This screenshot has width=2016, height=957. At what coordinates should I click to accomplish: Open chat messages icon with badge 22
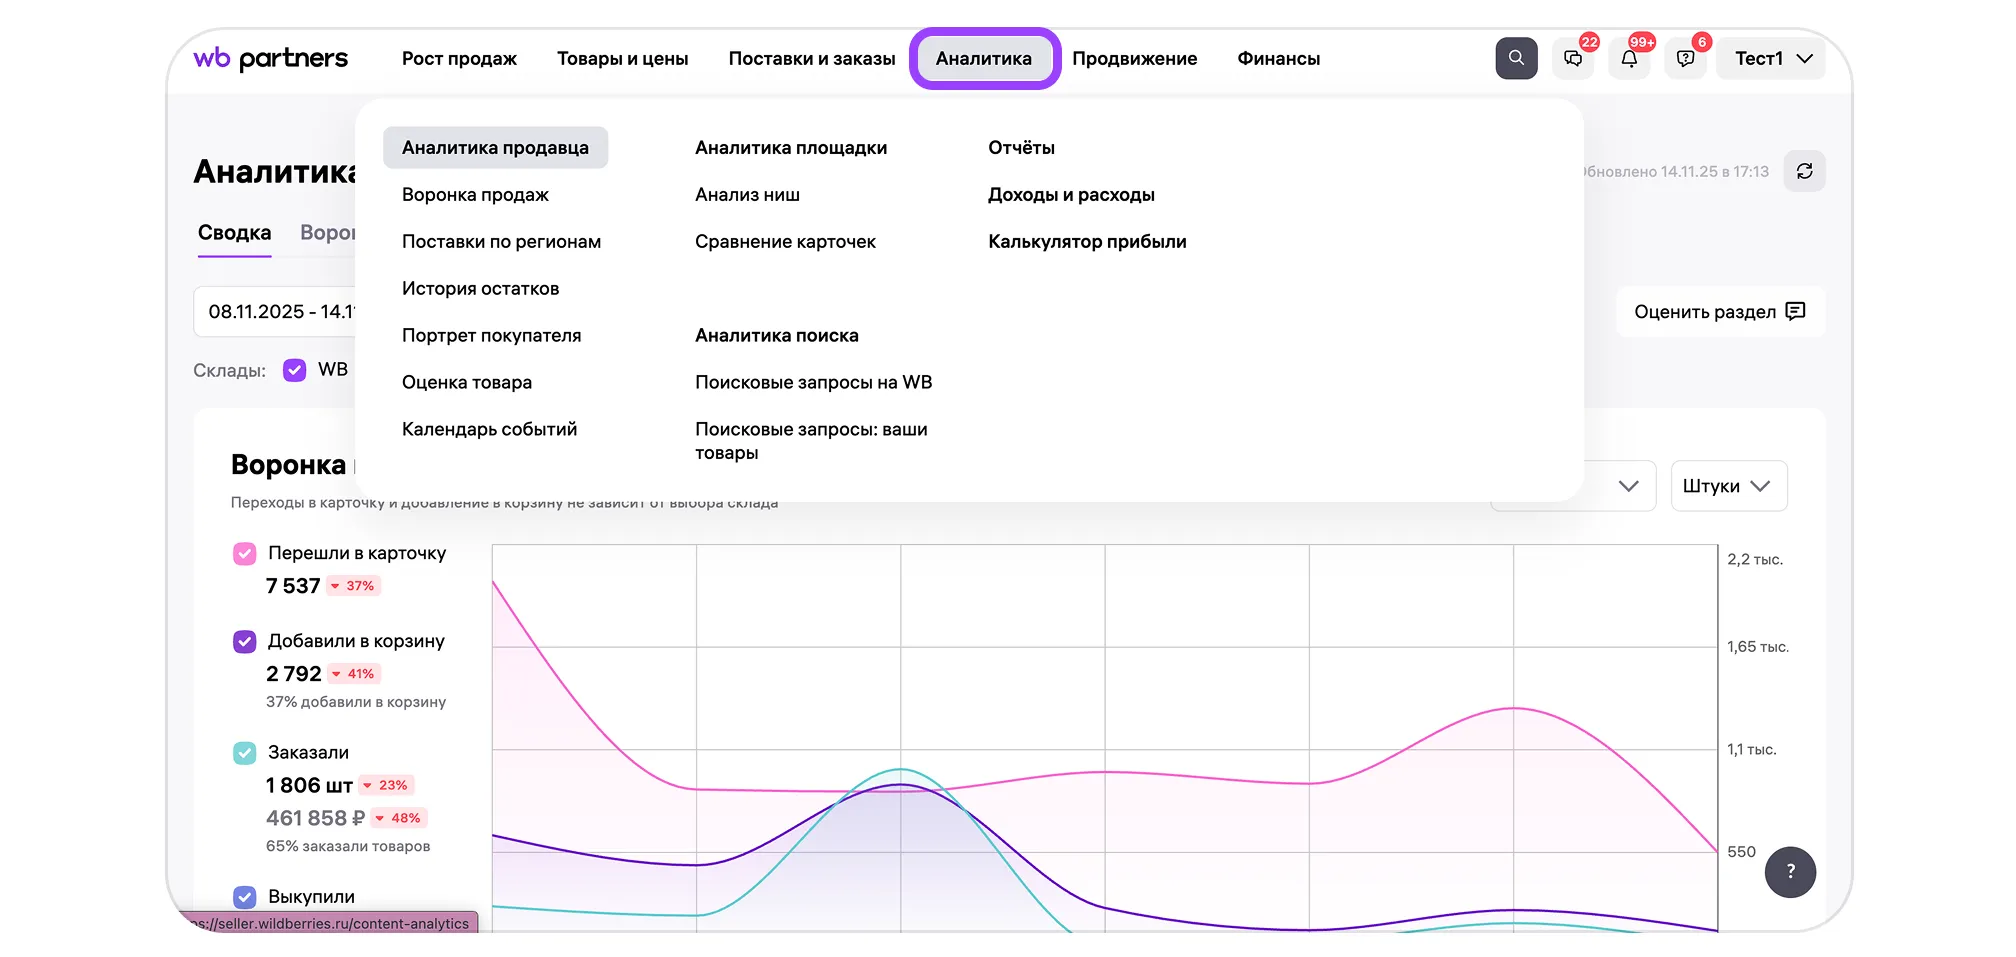pyautogui.click(x=1572, y=59)
